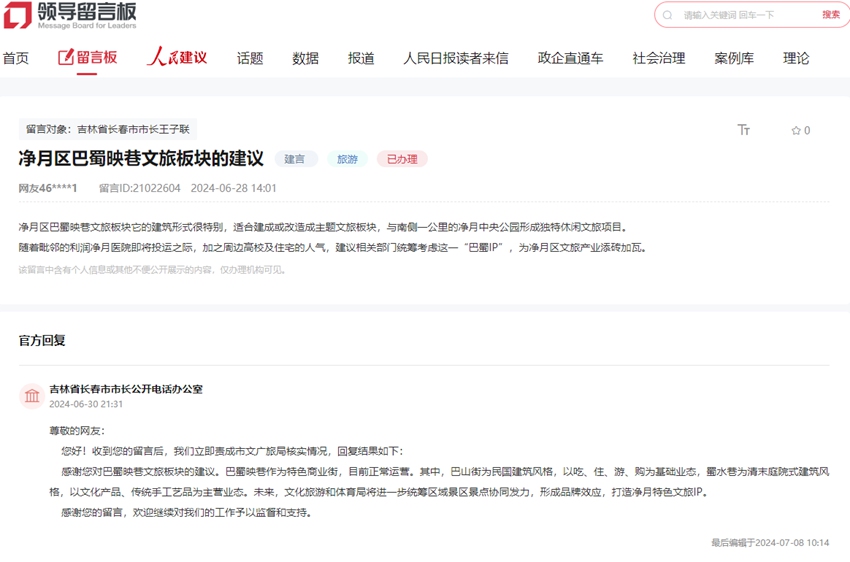Viewport: 850px width, 562px height.
Task: Open the 社会治理 section
Action: (x=658, y=58)
